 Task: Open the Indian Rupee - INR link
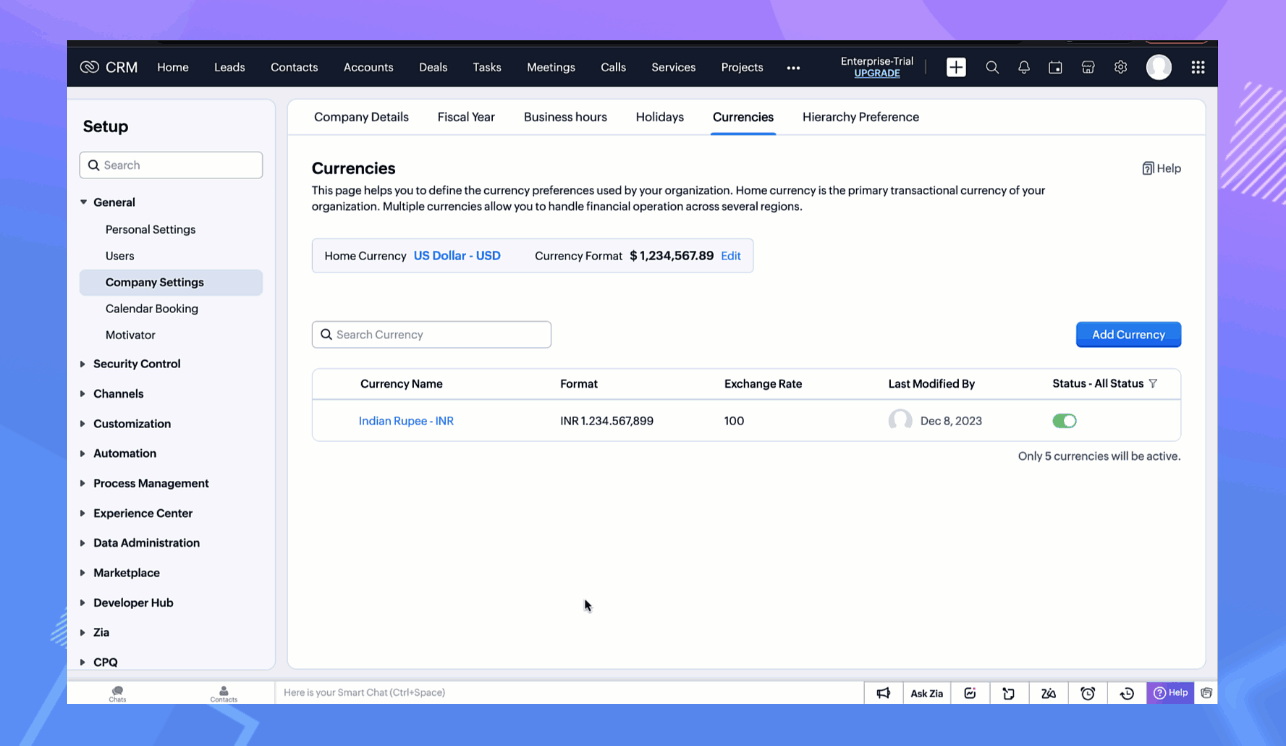pos(406,421)
